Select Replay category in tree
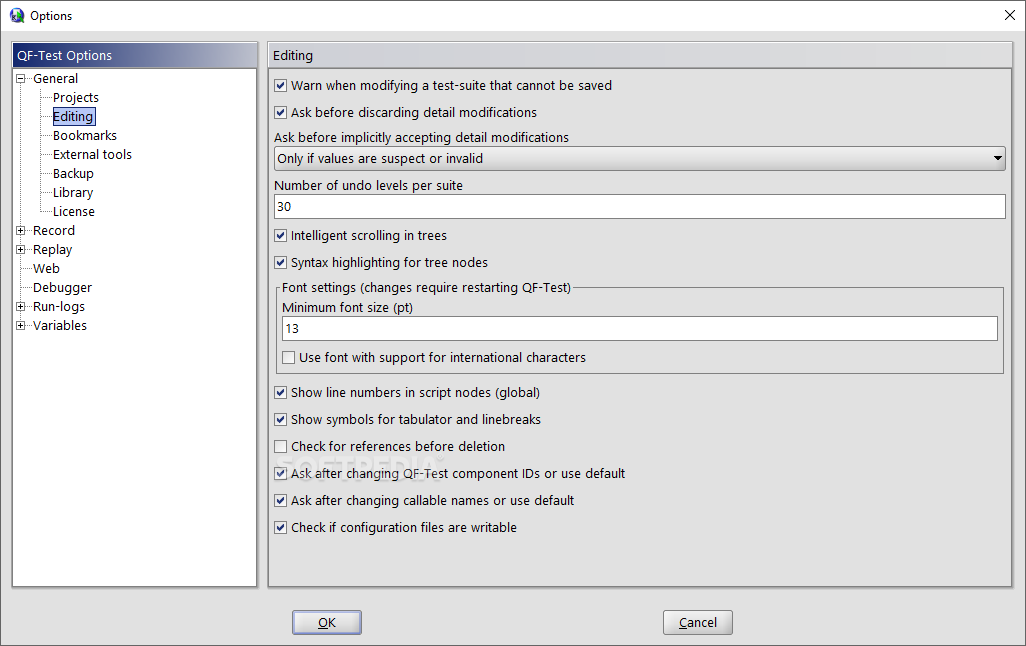 (53, 249)
